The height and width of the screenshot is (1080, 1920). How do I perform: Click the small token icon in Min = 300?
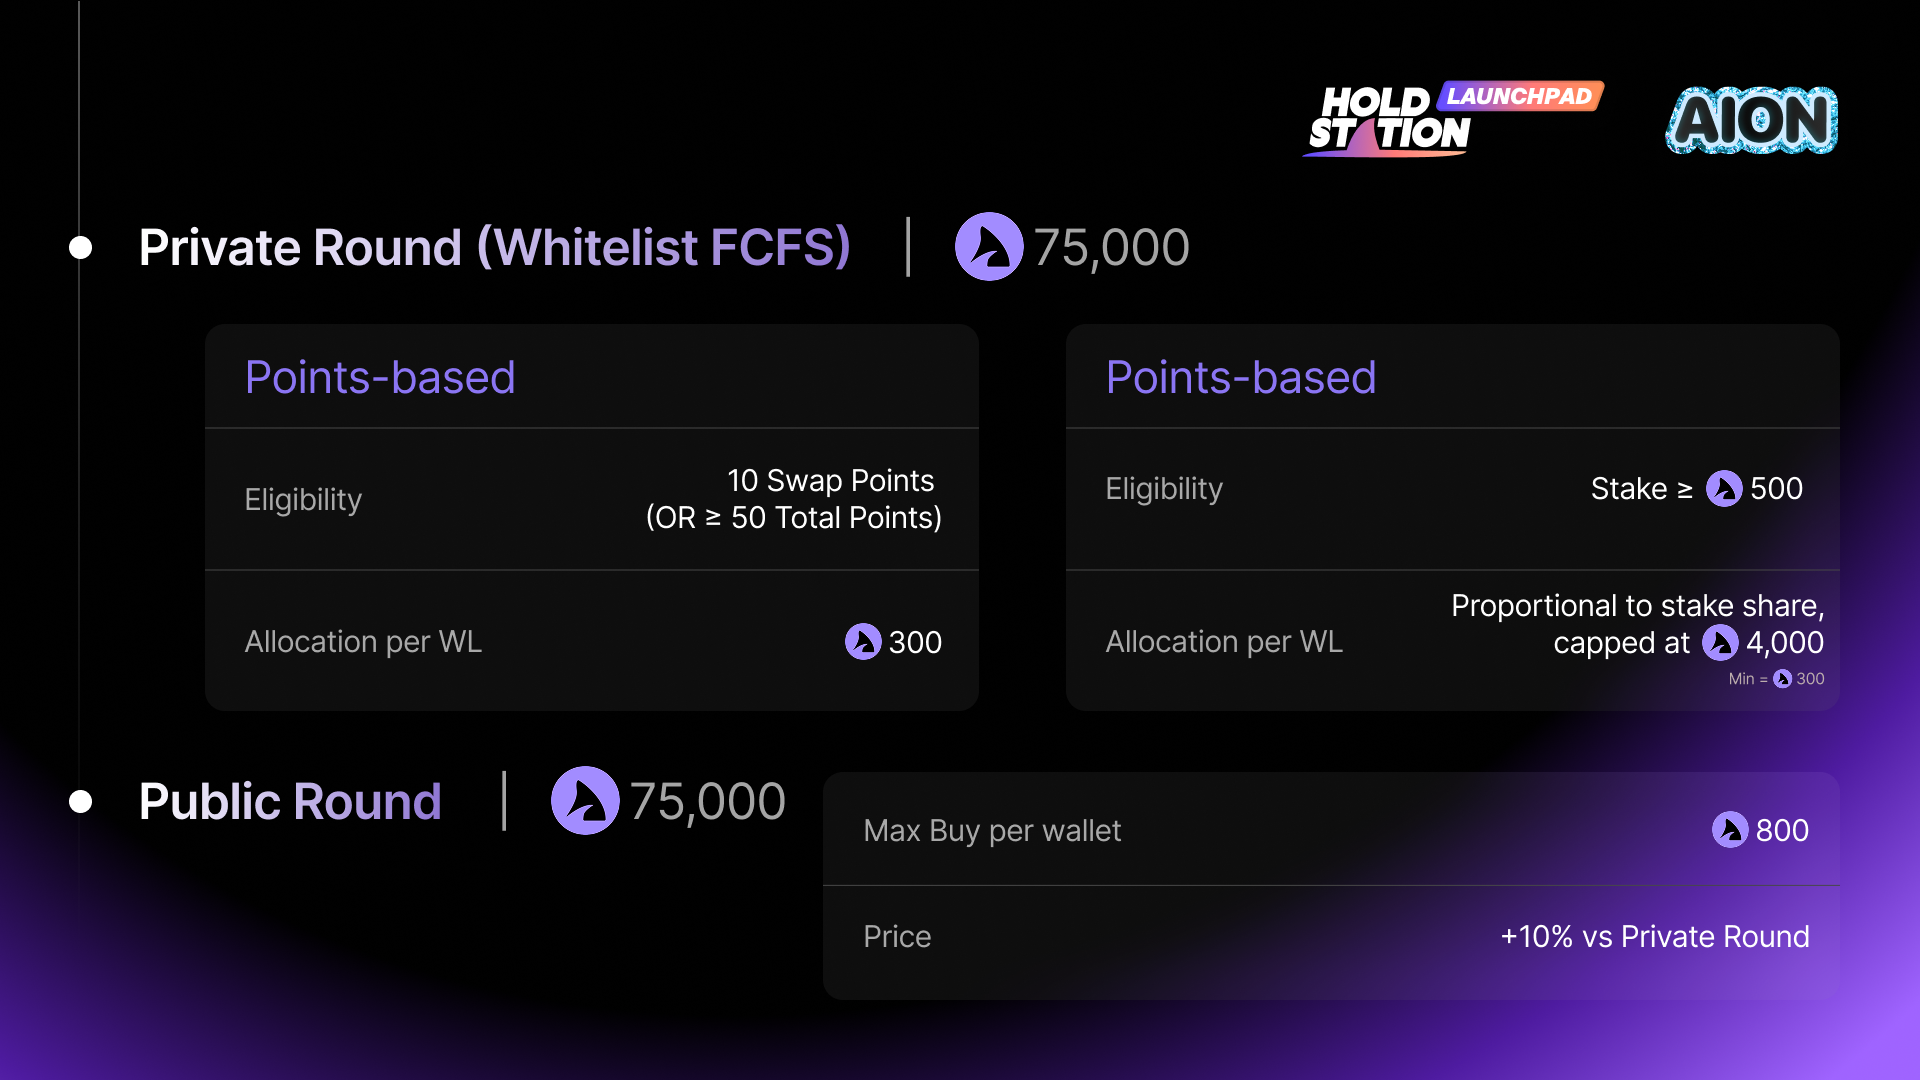click(1783, 679)
